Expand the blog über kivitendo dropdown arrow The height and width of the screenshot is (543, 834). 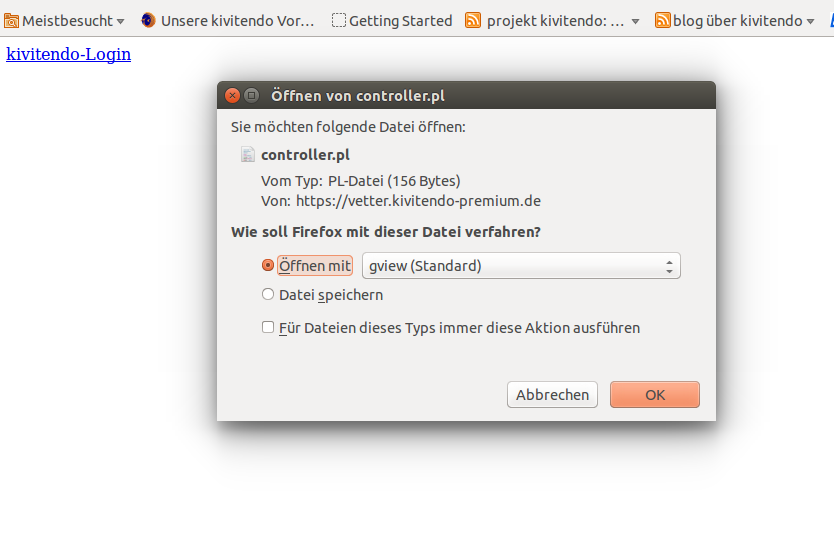[810, 22]
